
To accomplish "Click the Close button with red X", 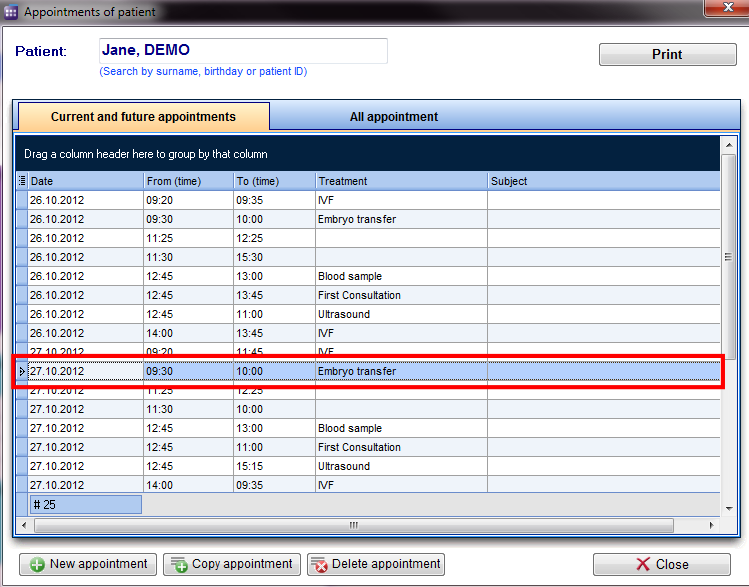I will tap(662, 565).
